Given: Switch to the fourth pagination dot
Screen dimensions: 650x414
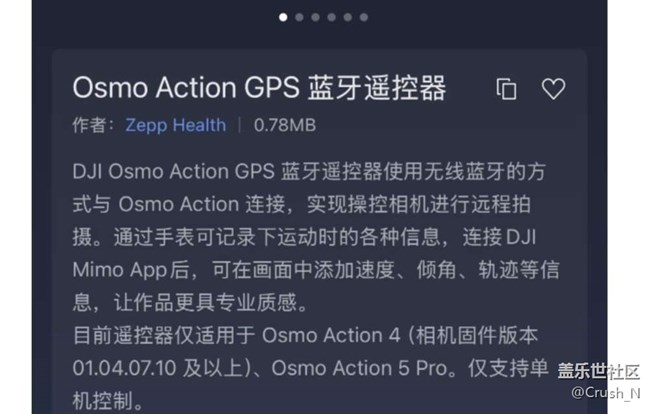Looking at the screenshot, I should click(x=332, y=17).
